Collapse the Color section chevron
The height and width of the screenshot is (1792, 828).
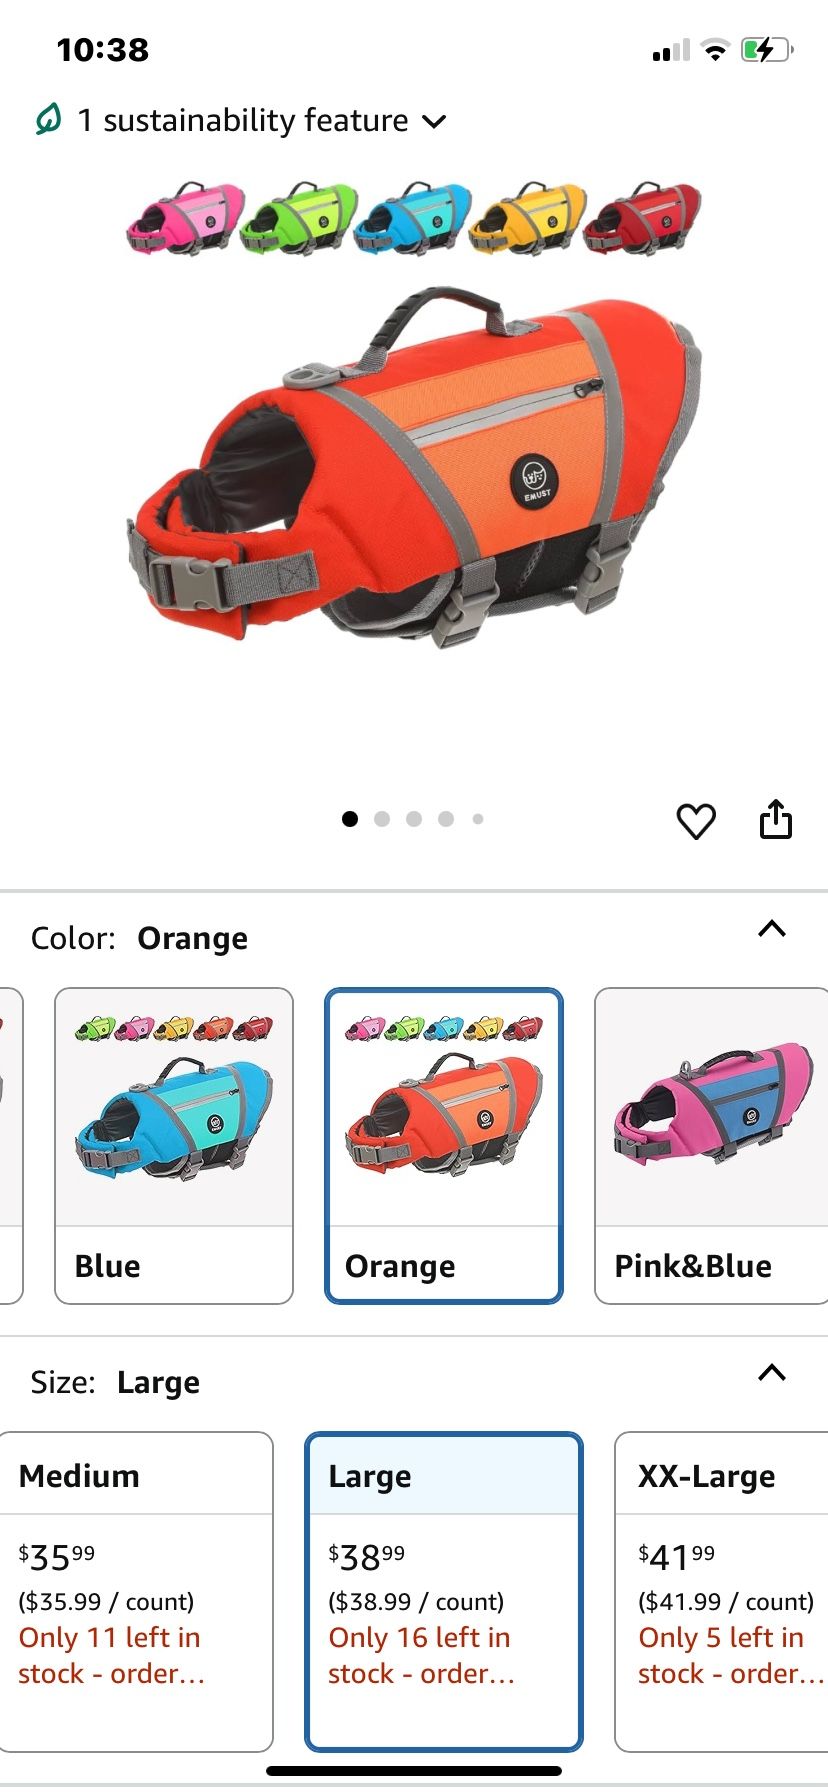[x=772, y=929]
